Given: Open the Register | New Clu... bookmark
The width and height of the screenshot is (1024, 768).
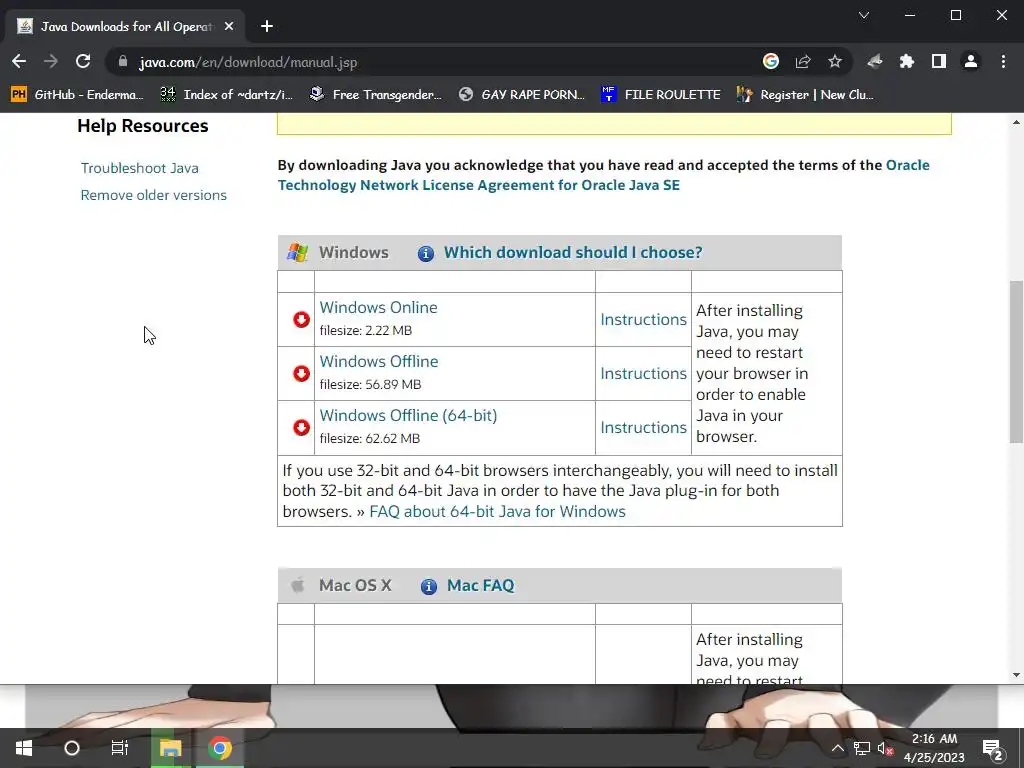Looking at the screenshot, I should (805, 95).
